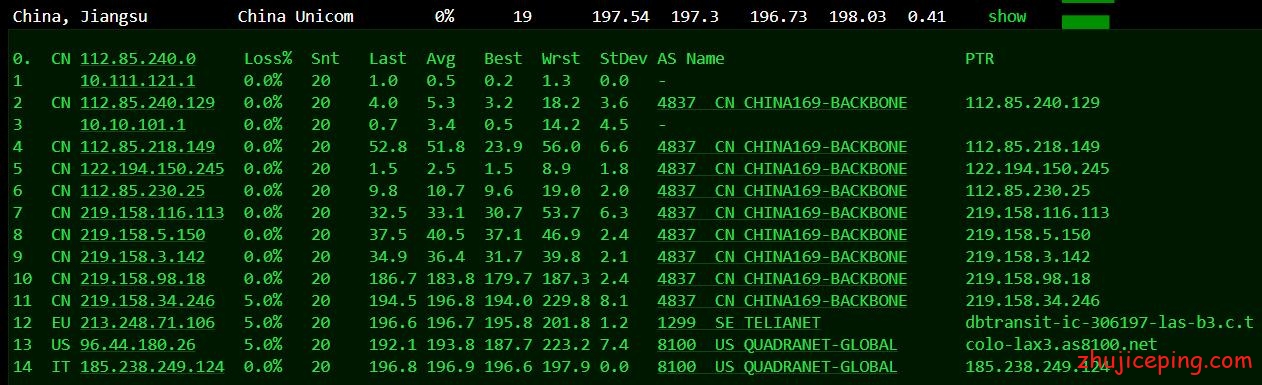Select summary StDev value 0.41

927,16
